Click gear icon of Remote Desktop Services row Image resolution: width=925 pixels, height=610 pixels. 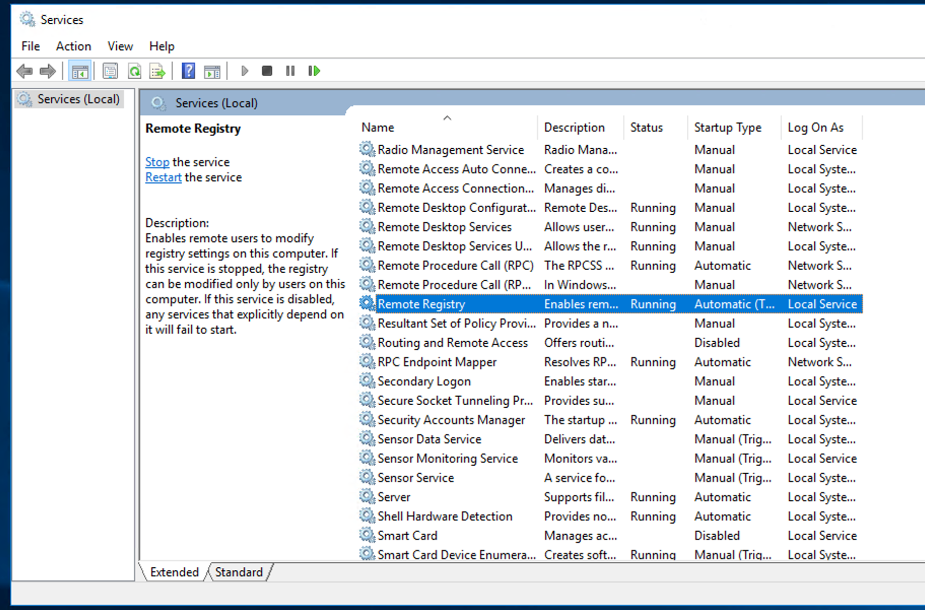point(367,227)
